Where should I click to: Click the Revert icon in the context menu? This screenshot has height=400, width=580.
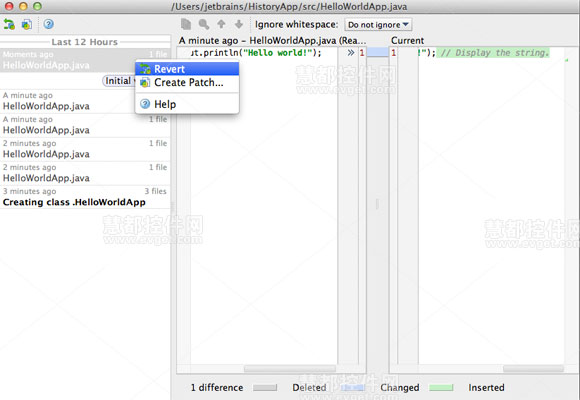click(145, 69)
